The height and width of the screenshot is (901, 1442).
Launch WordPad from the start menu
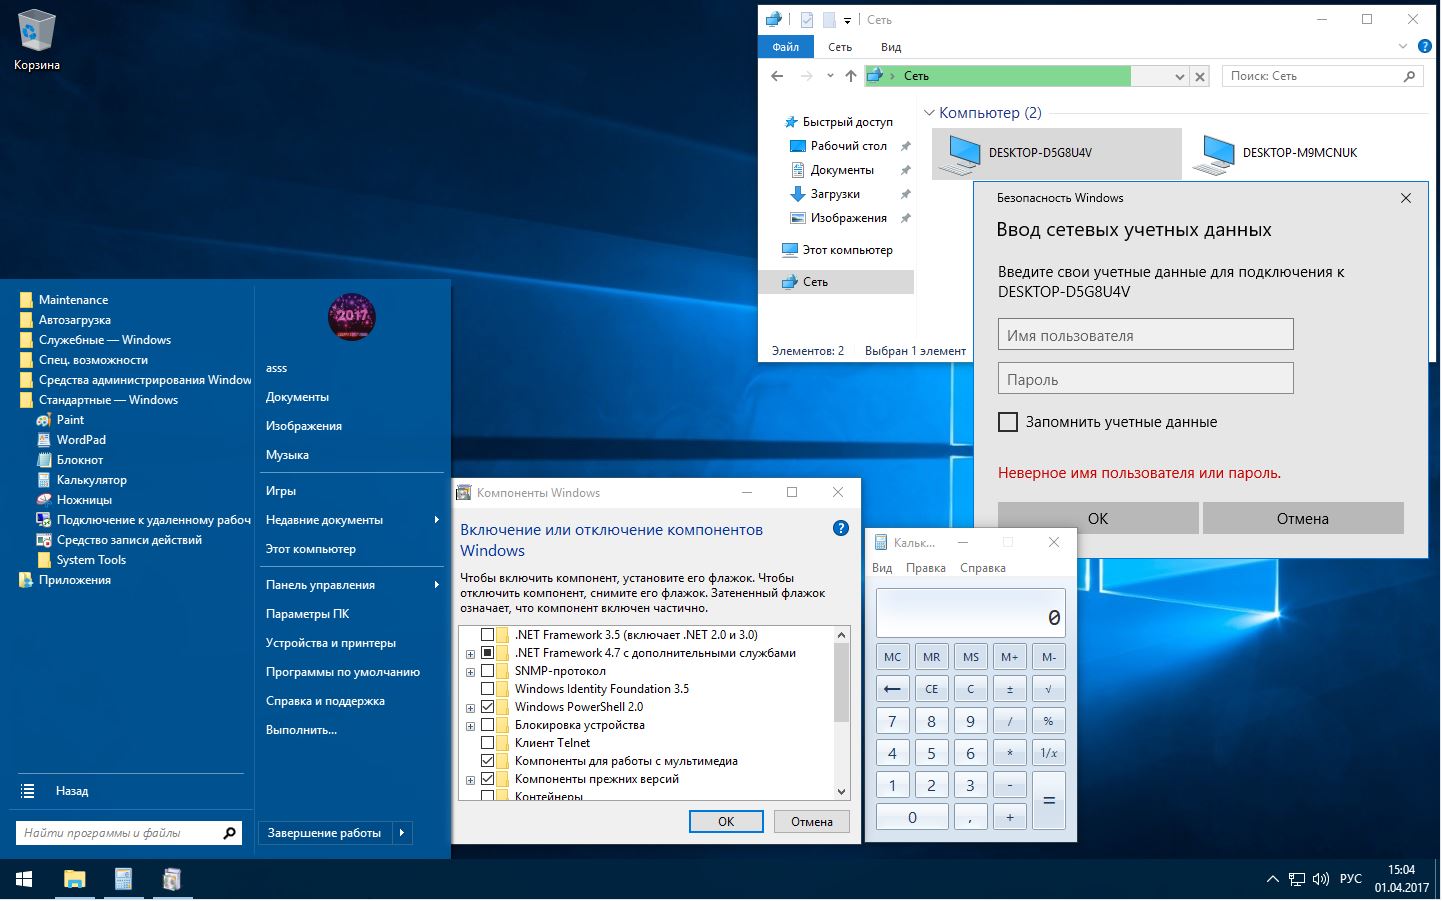81,440
